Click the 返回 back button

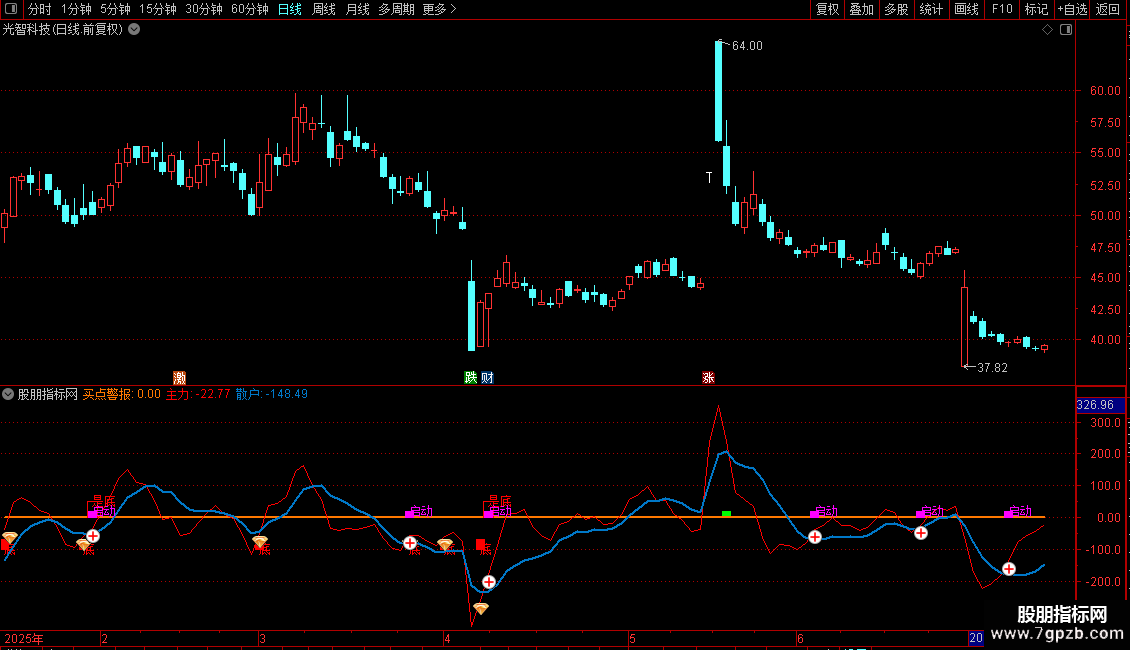(x=1108, y=9)
